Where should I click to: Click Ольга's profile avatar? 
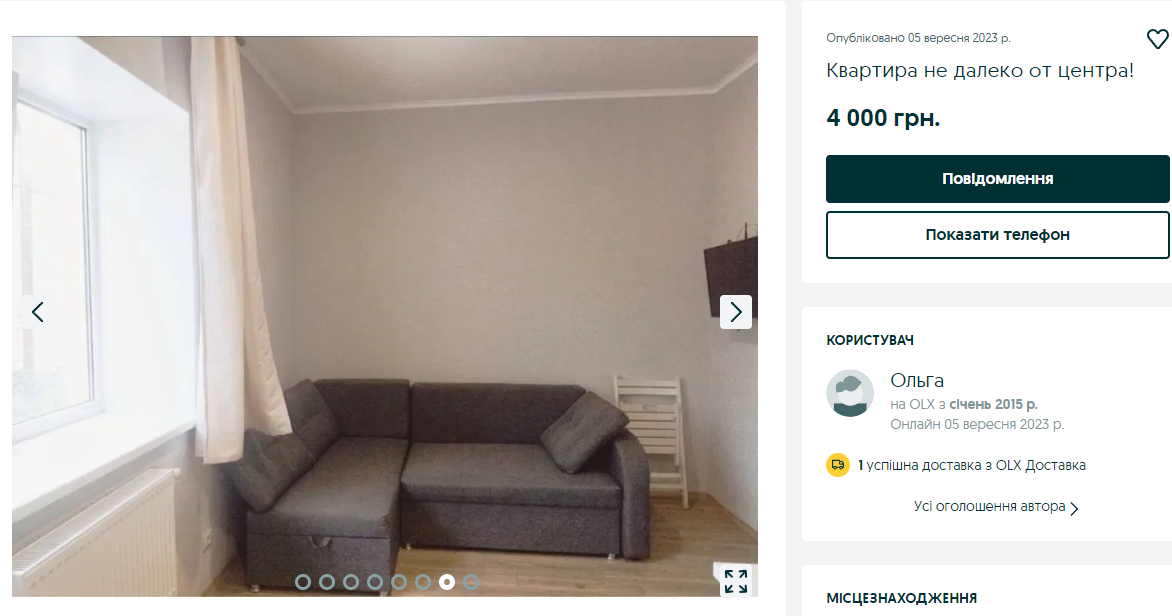coord(850,393)
